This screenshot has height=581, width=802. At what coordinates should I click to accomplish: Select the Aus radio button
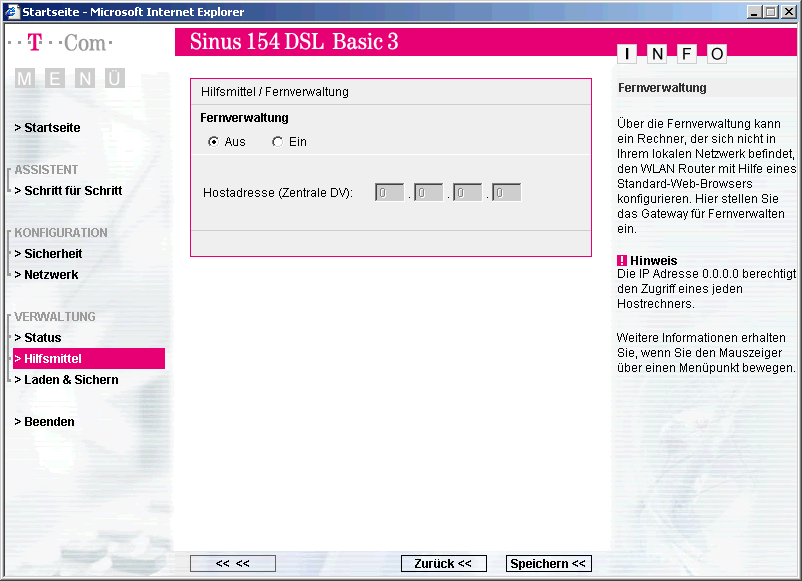[x=213, y=142]
